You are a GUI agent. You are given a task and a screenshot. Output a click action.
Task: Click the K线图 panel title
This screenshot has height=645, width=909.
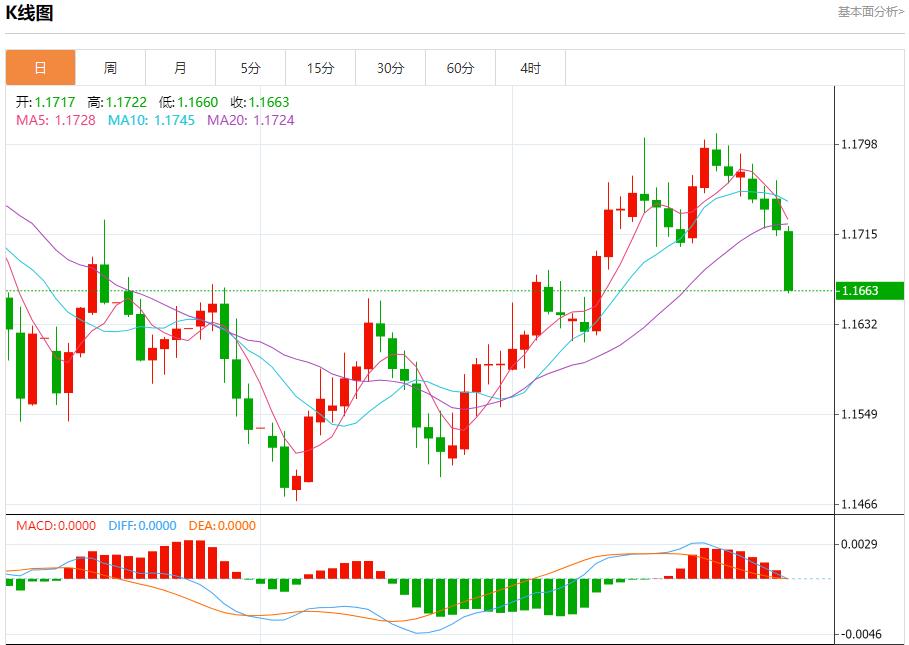pos(30,13)
